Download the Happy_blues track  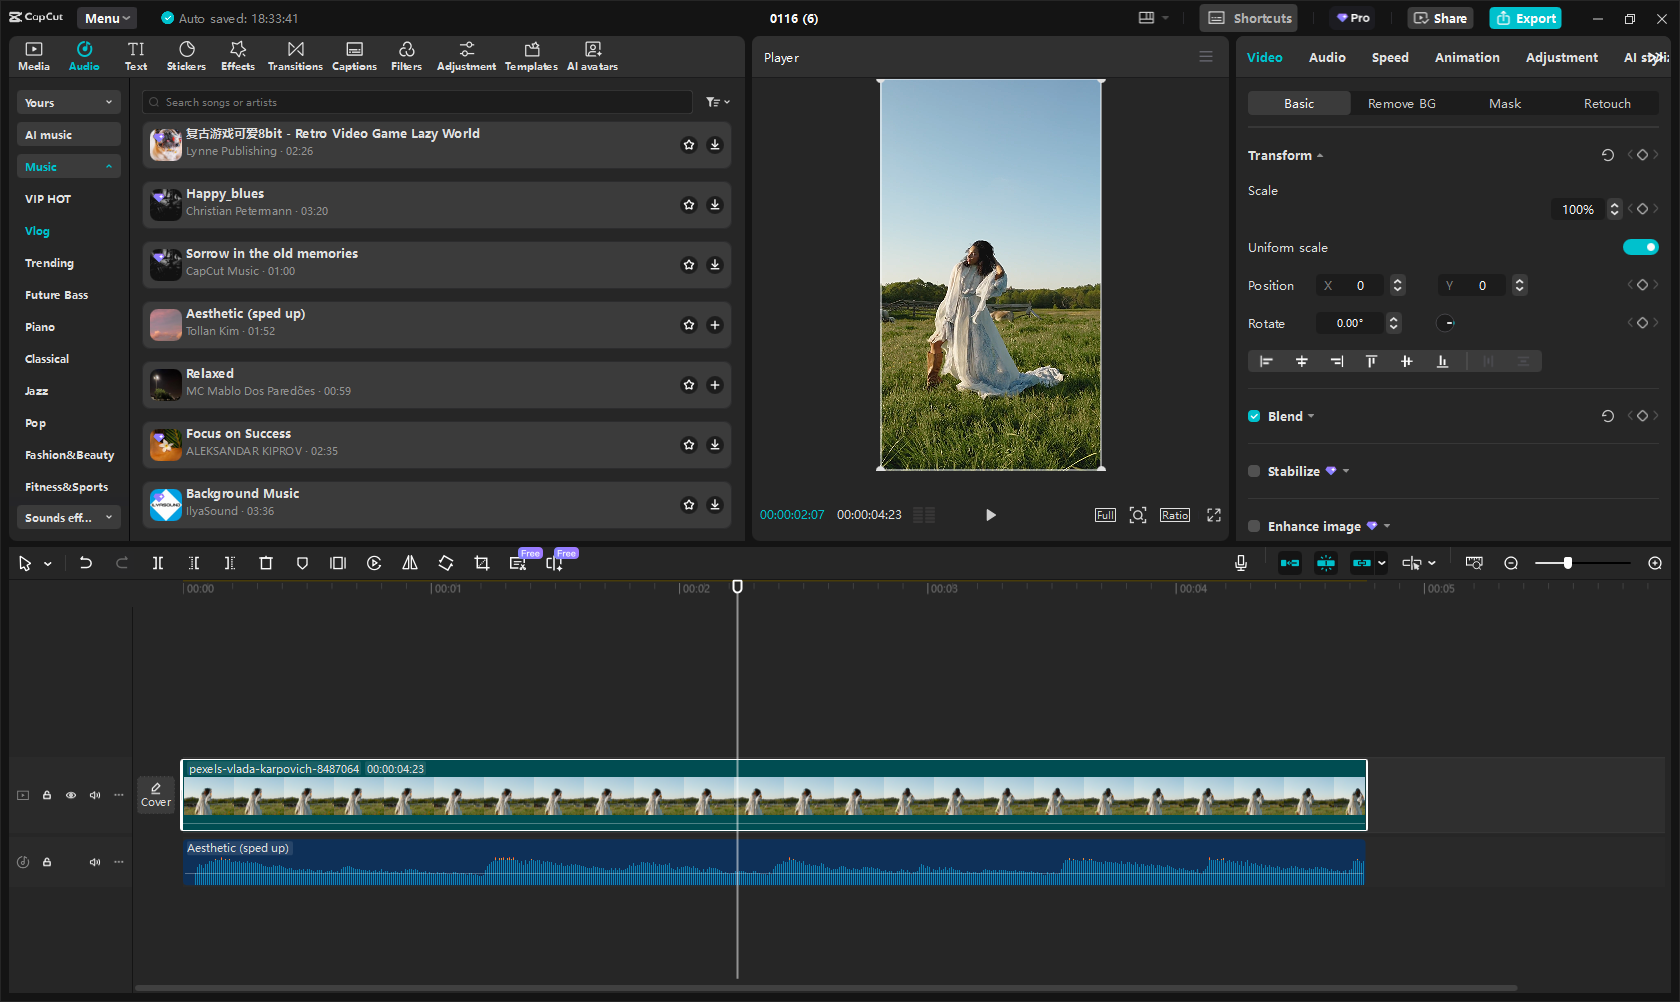[715, 205]
